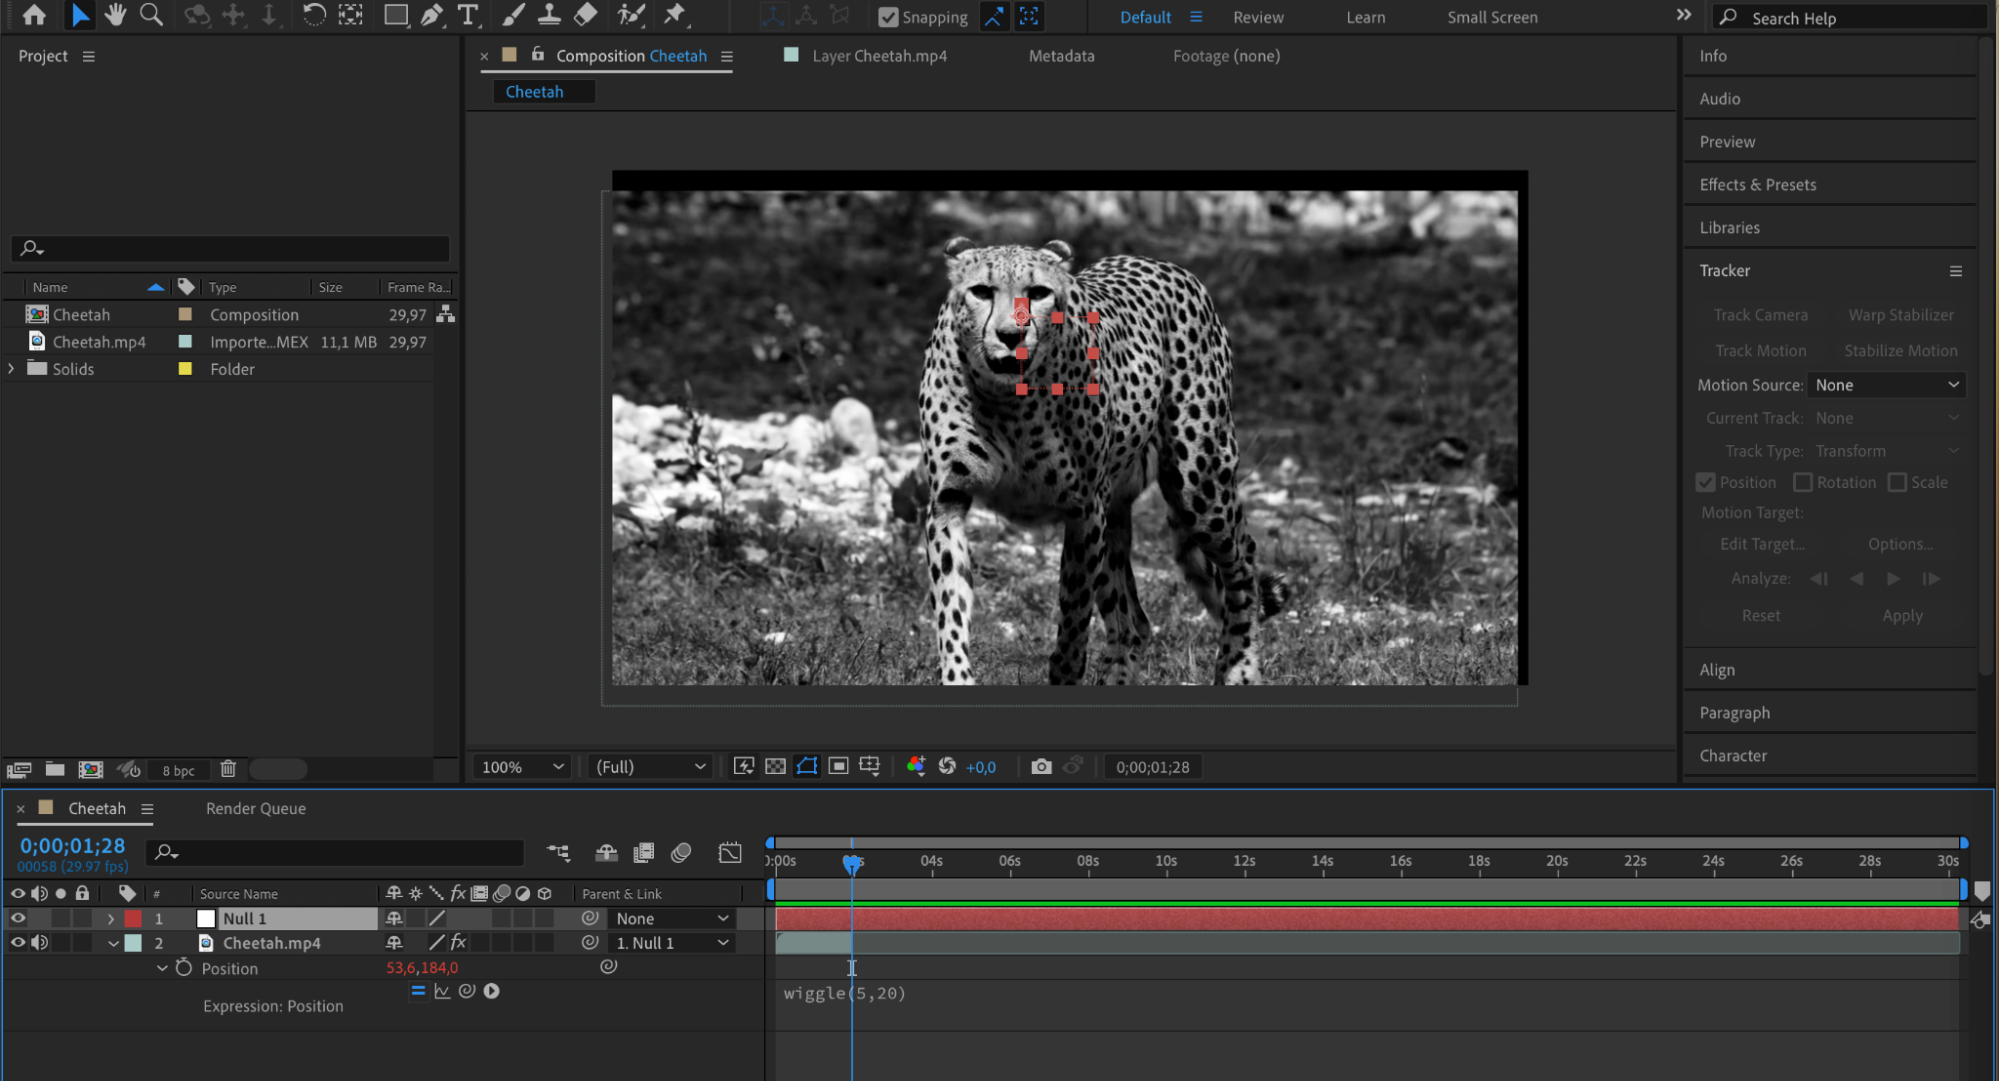The width and height of the screenshot is (1999, 1081).
Task: Click the red label swatch of Null 1
Action: pos(133,918)
